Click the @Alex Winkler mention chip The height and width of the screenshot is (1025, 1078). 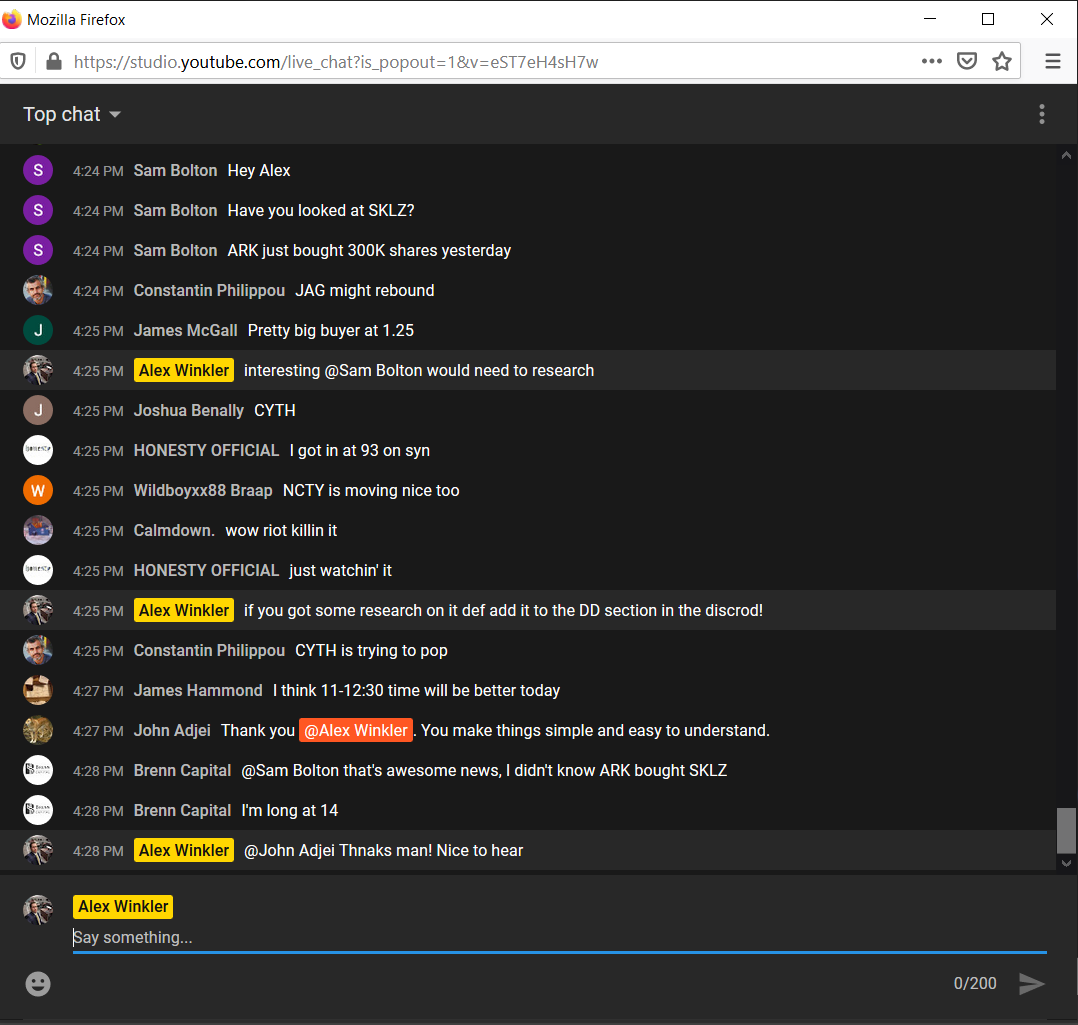(355, 730)
